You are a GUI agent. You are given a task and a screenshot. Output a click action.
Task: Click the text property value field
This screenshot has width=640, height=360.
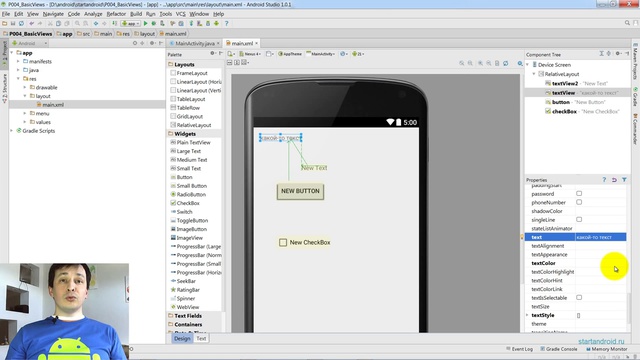[600, 237]
